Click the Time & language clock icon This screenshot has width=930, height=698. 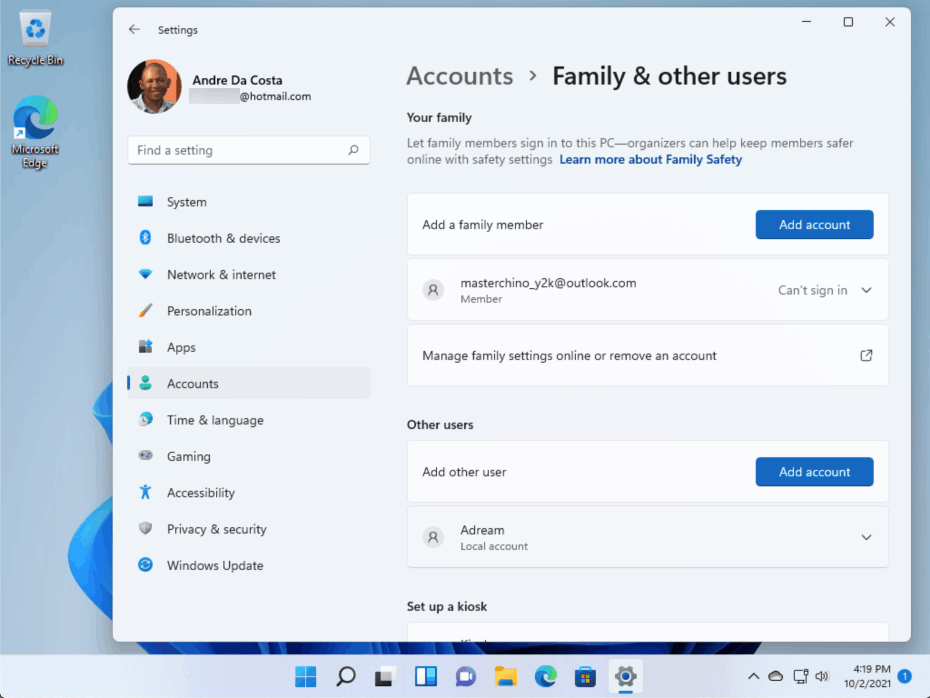coord(145,420)
